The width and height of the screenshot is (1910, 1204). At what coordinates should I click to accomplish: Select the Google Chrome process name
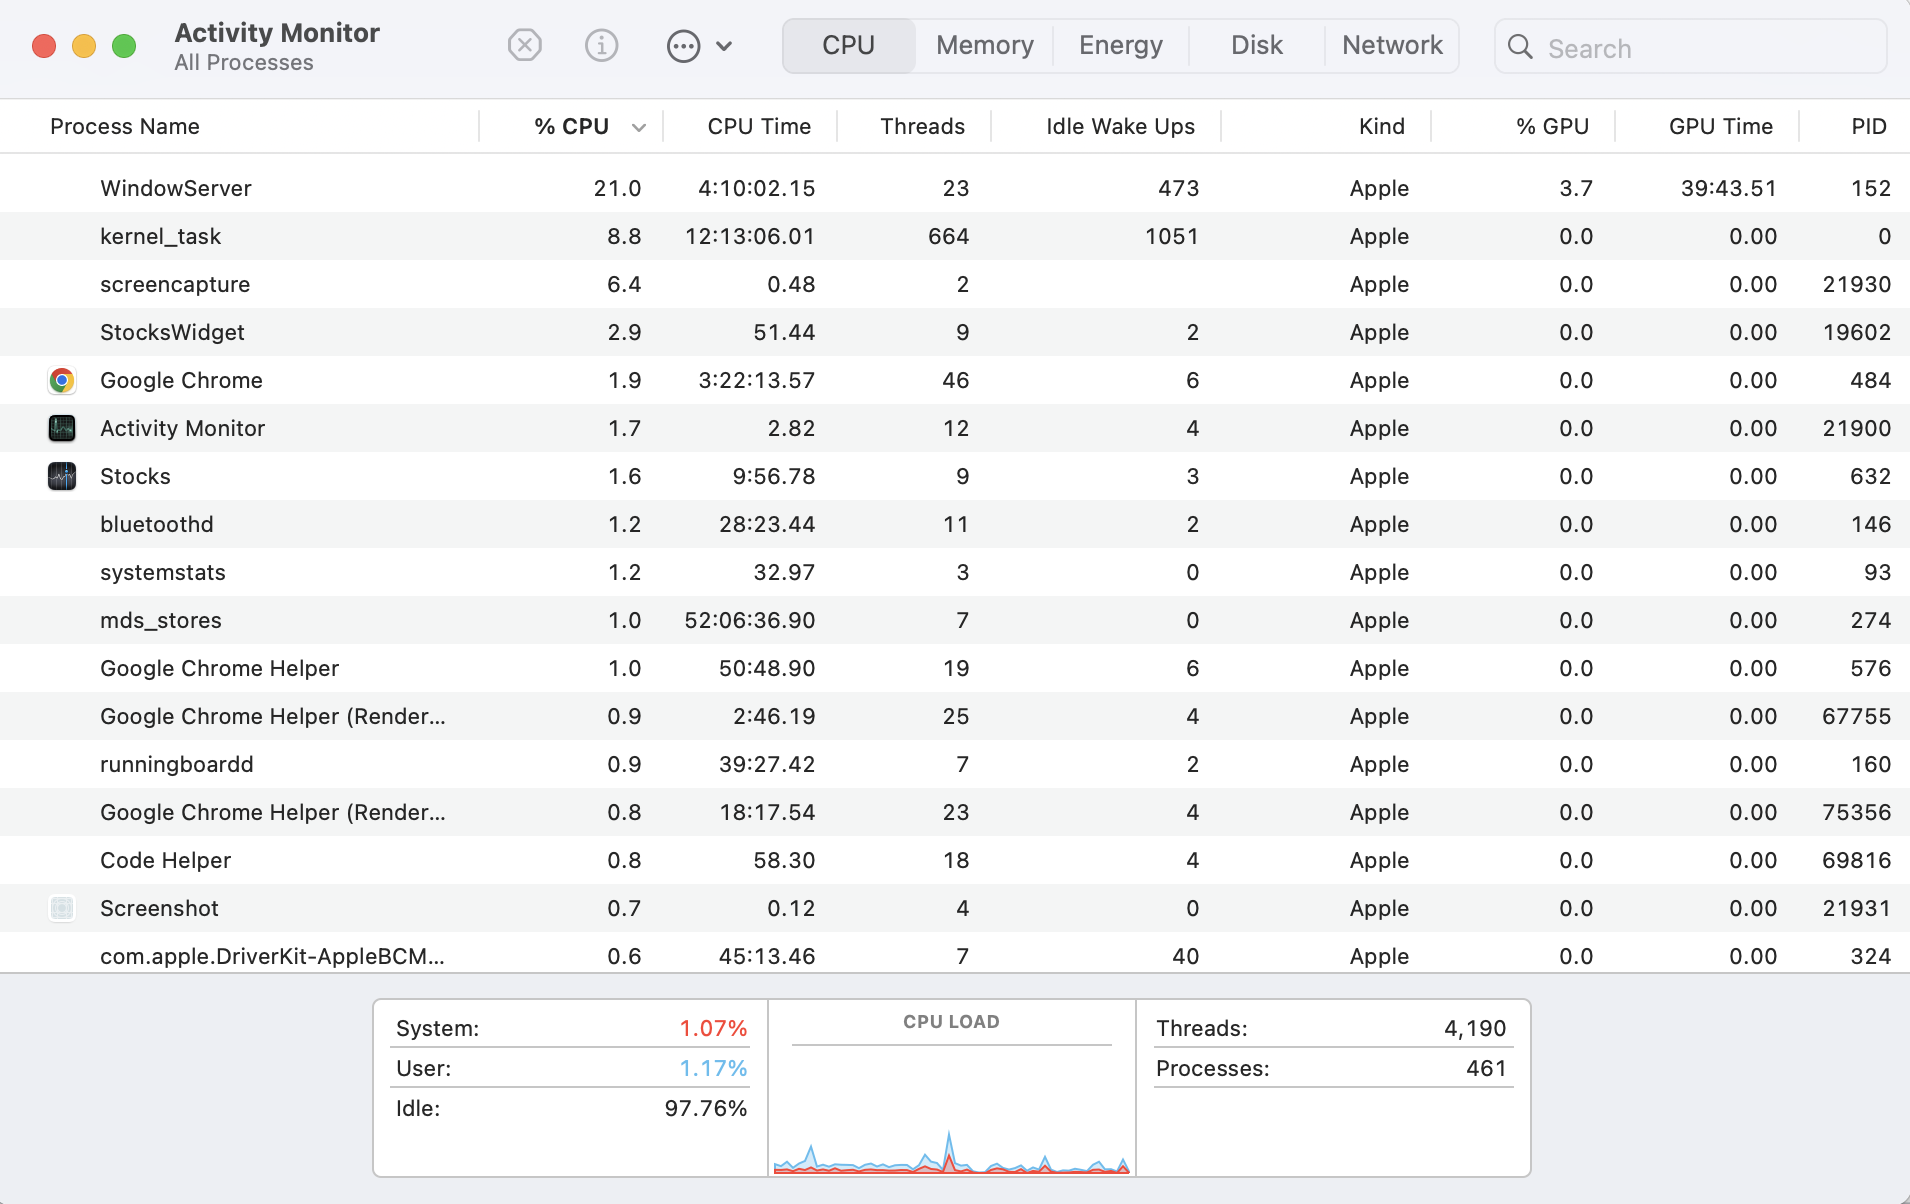click(181, 380)
